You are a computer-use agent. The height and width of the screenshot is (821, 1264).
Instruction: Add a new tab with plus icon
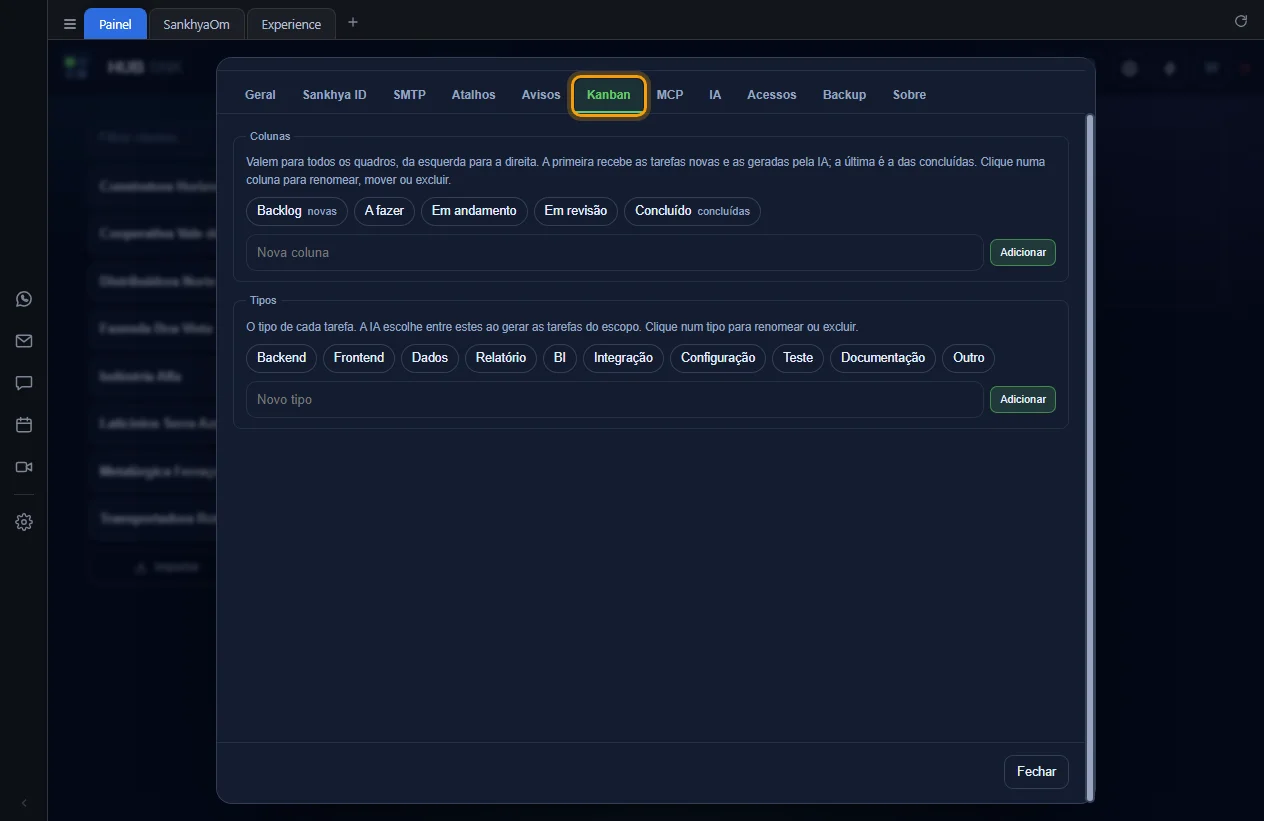(x=352, y=23)
